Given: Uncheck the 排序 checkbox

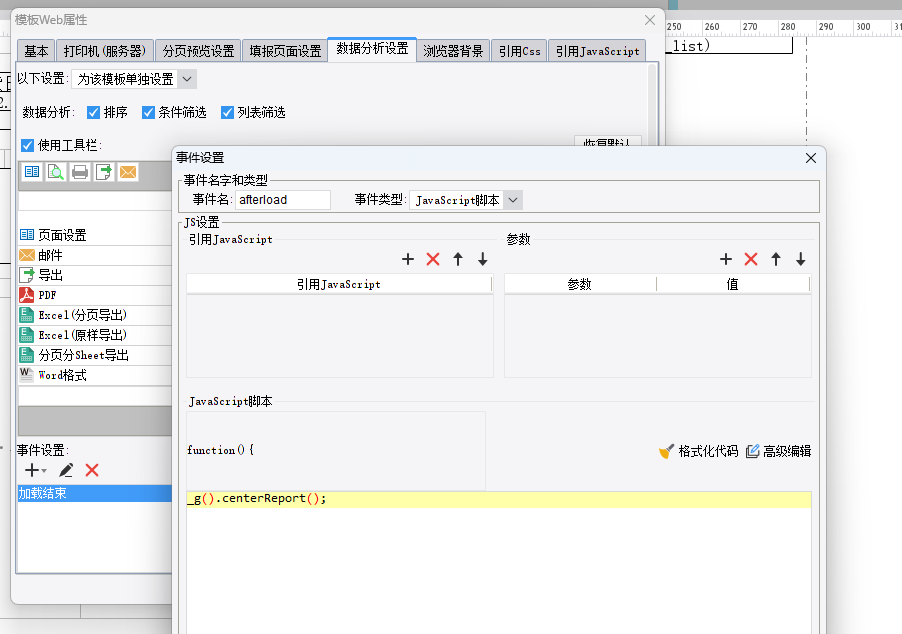Looking at the screenshot, I should (94, 113).
